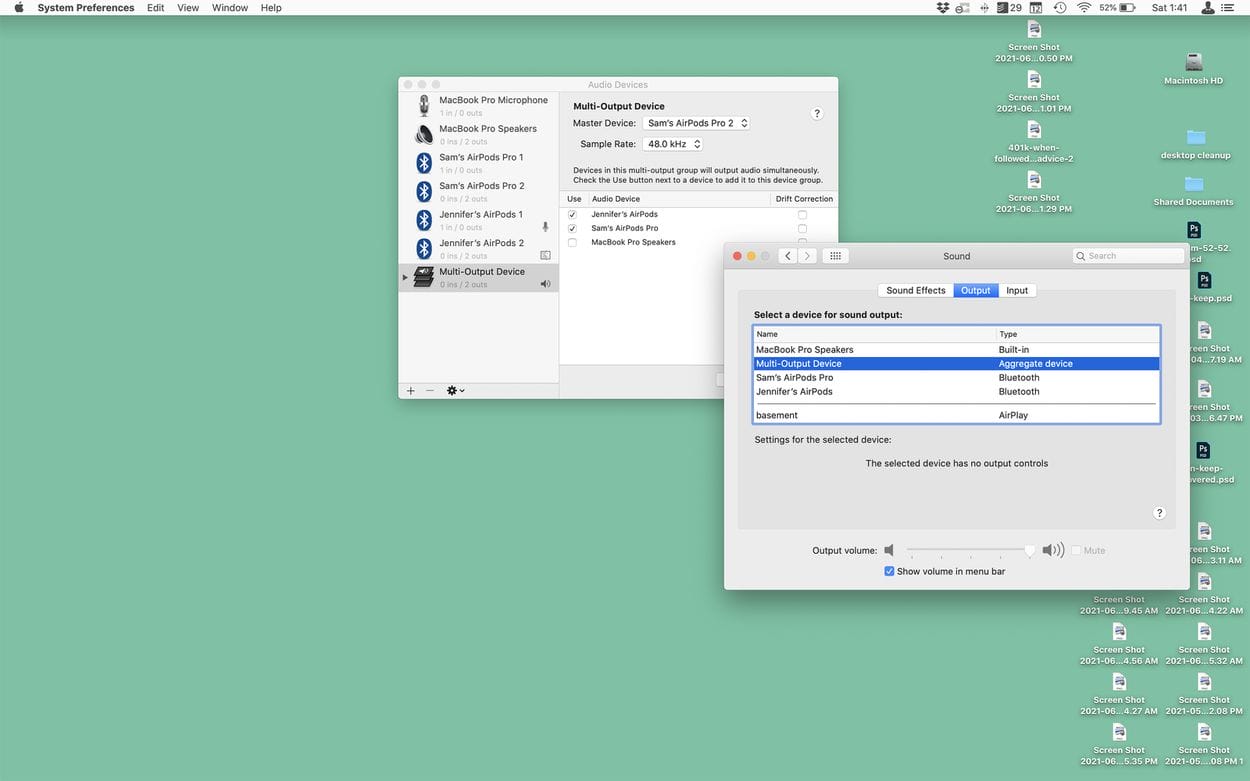The width and height of the screenshot is (1250, 781).
Task: Enable Drift Correction for Sam's AirPods Pro
Action: pos(802,228)
